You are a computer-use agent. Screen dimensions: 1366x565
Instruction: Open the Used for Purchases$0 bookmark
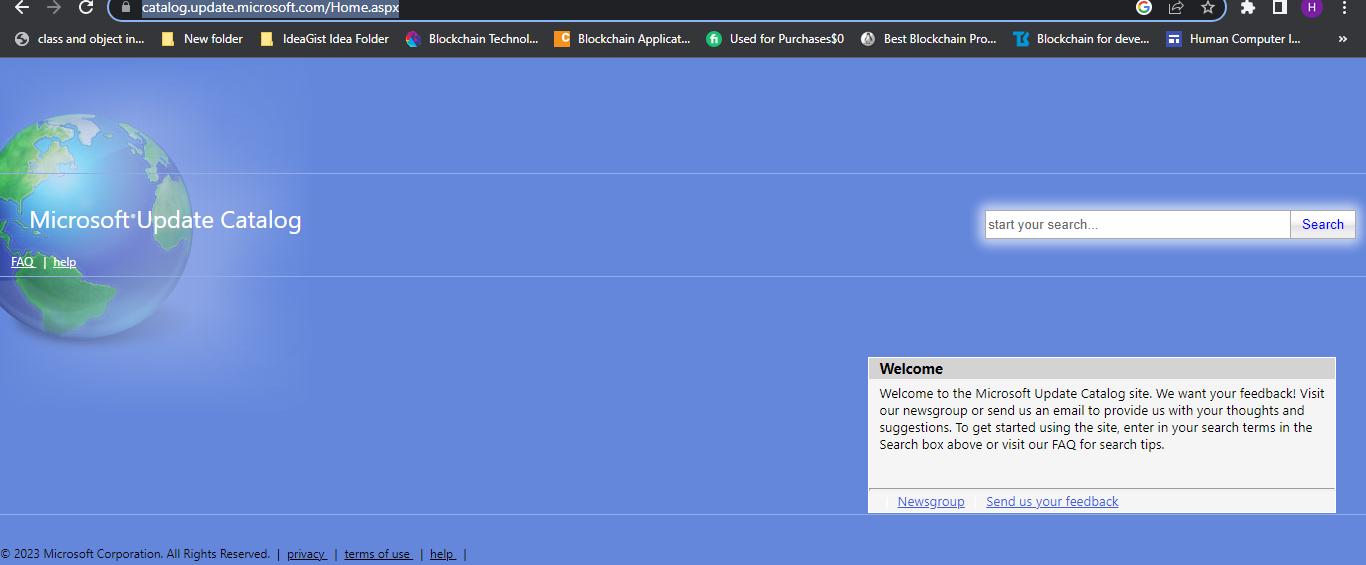(775, 39)
